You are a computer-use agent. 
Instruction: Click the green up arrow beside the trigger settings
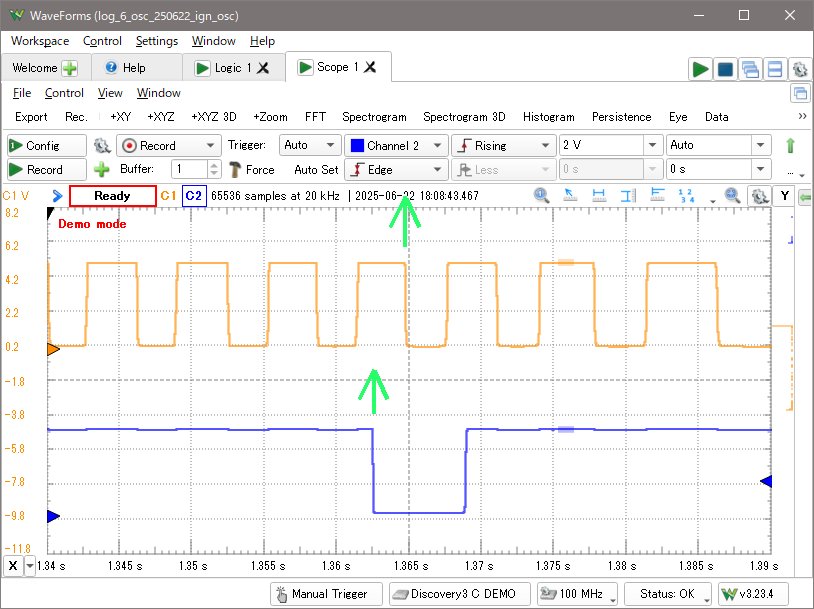(x=790, y=145)
